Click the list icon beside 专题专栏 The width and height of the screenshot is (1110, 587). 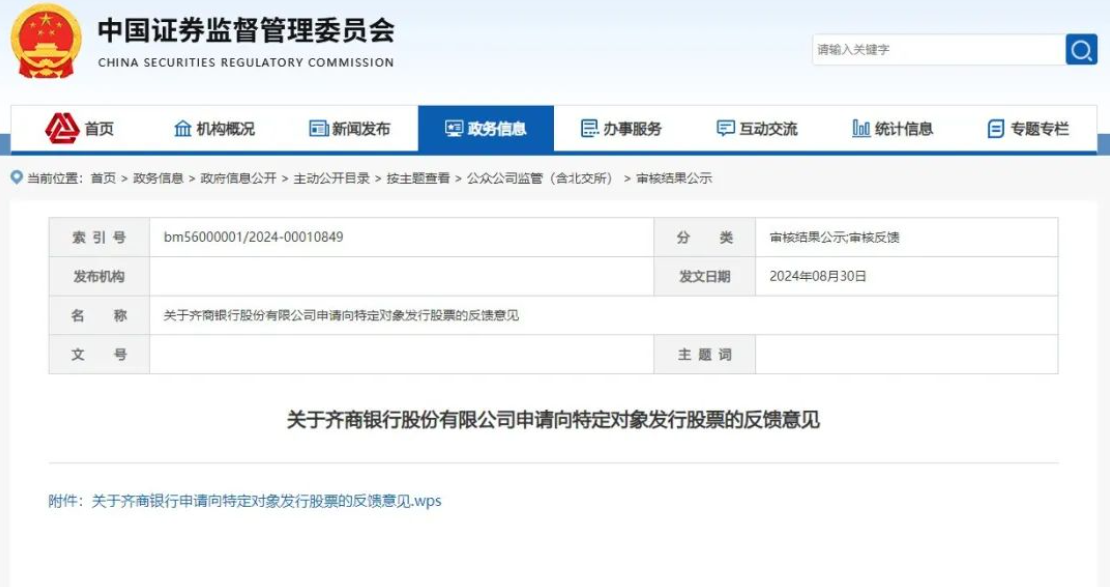[x=995, y=129]
